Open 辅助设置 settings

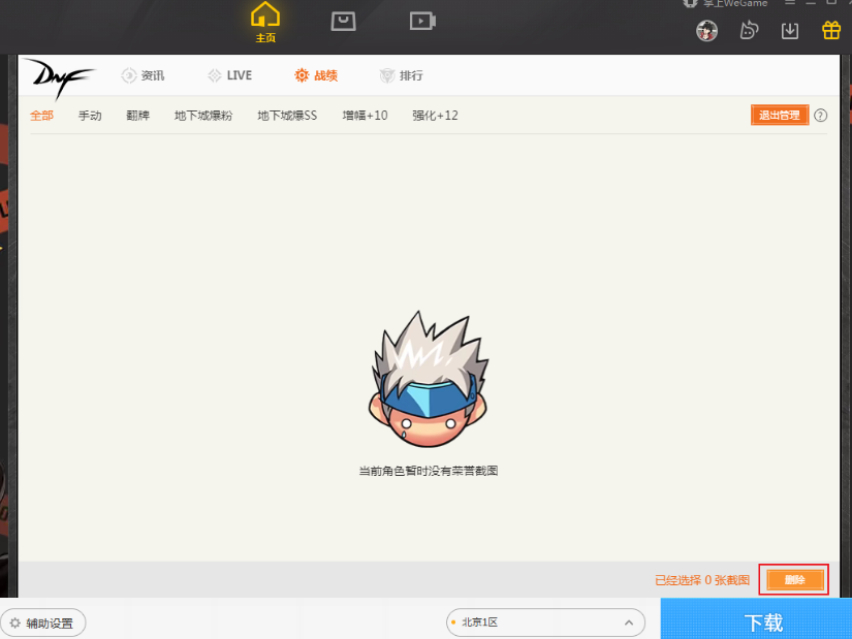[x=43, y=623]
